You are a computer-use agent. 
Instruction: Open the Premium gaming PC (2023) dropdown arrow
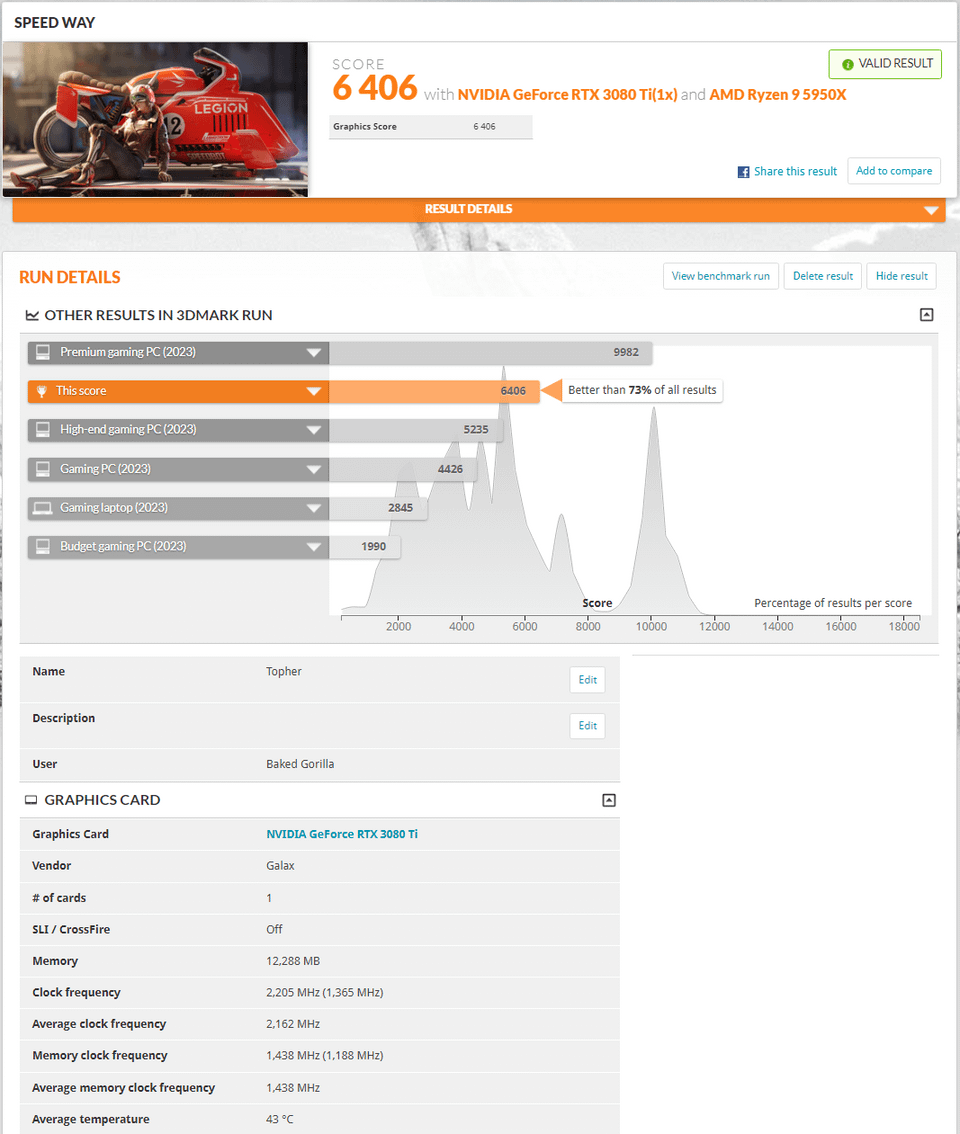click(313, 352)
